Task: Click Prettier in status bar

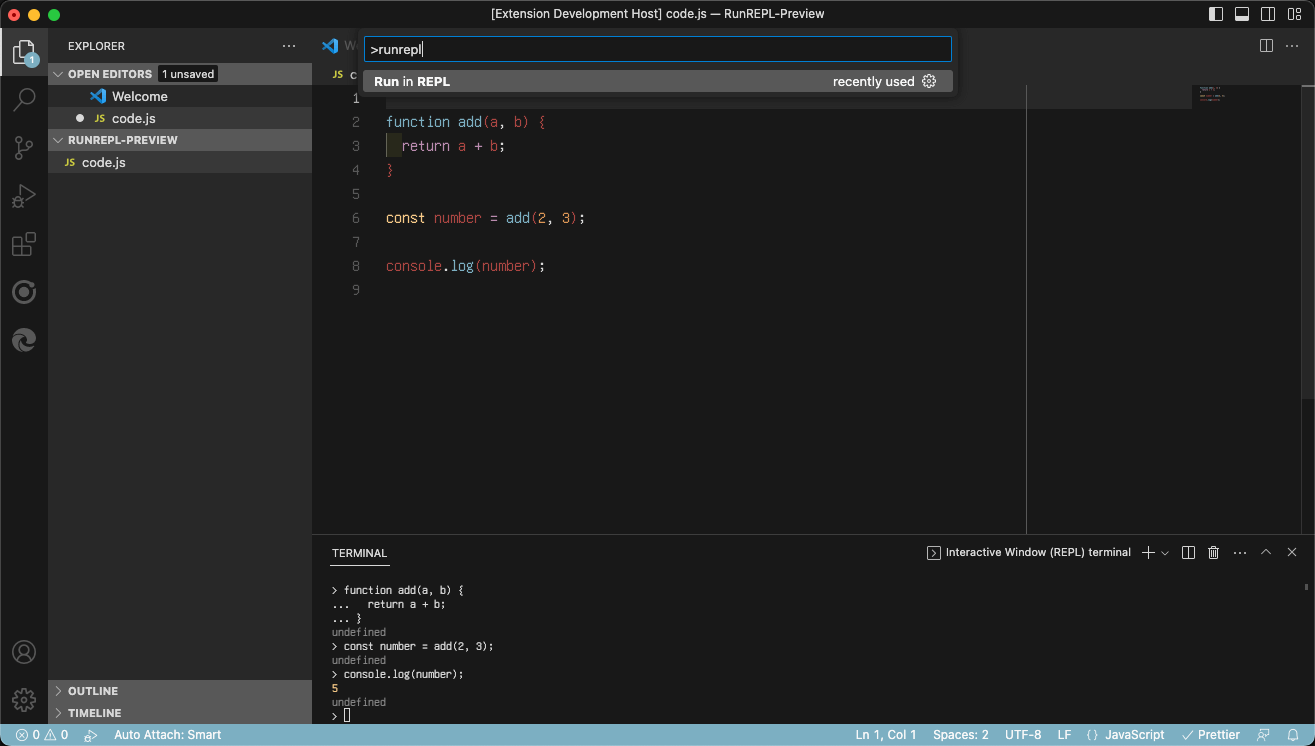Action: 1211,735
